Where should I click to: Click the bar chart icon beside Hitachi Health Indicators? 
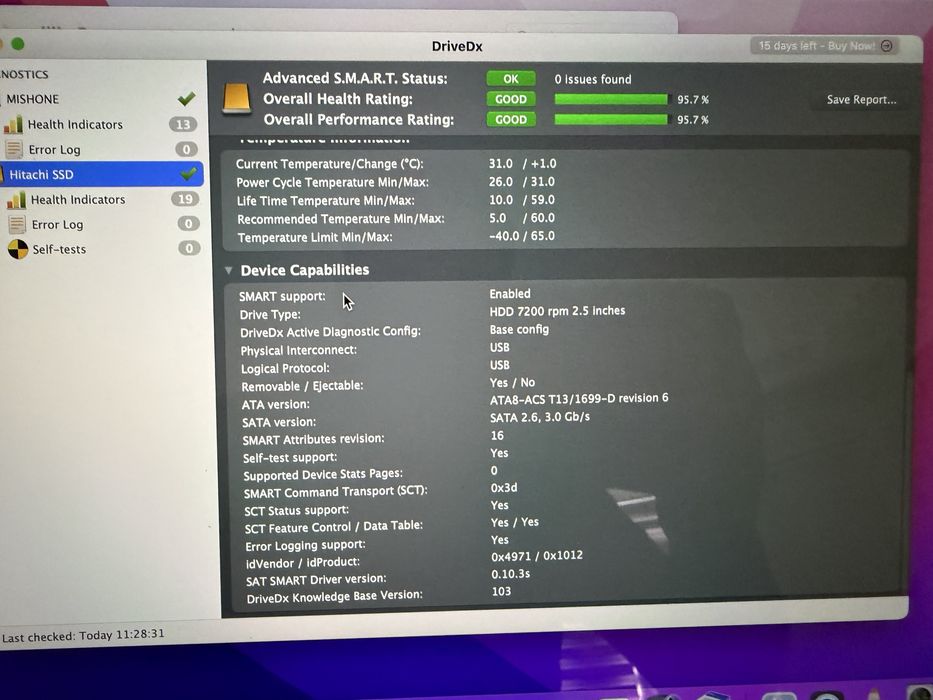click(x=16, y=199)
